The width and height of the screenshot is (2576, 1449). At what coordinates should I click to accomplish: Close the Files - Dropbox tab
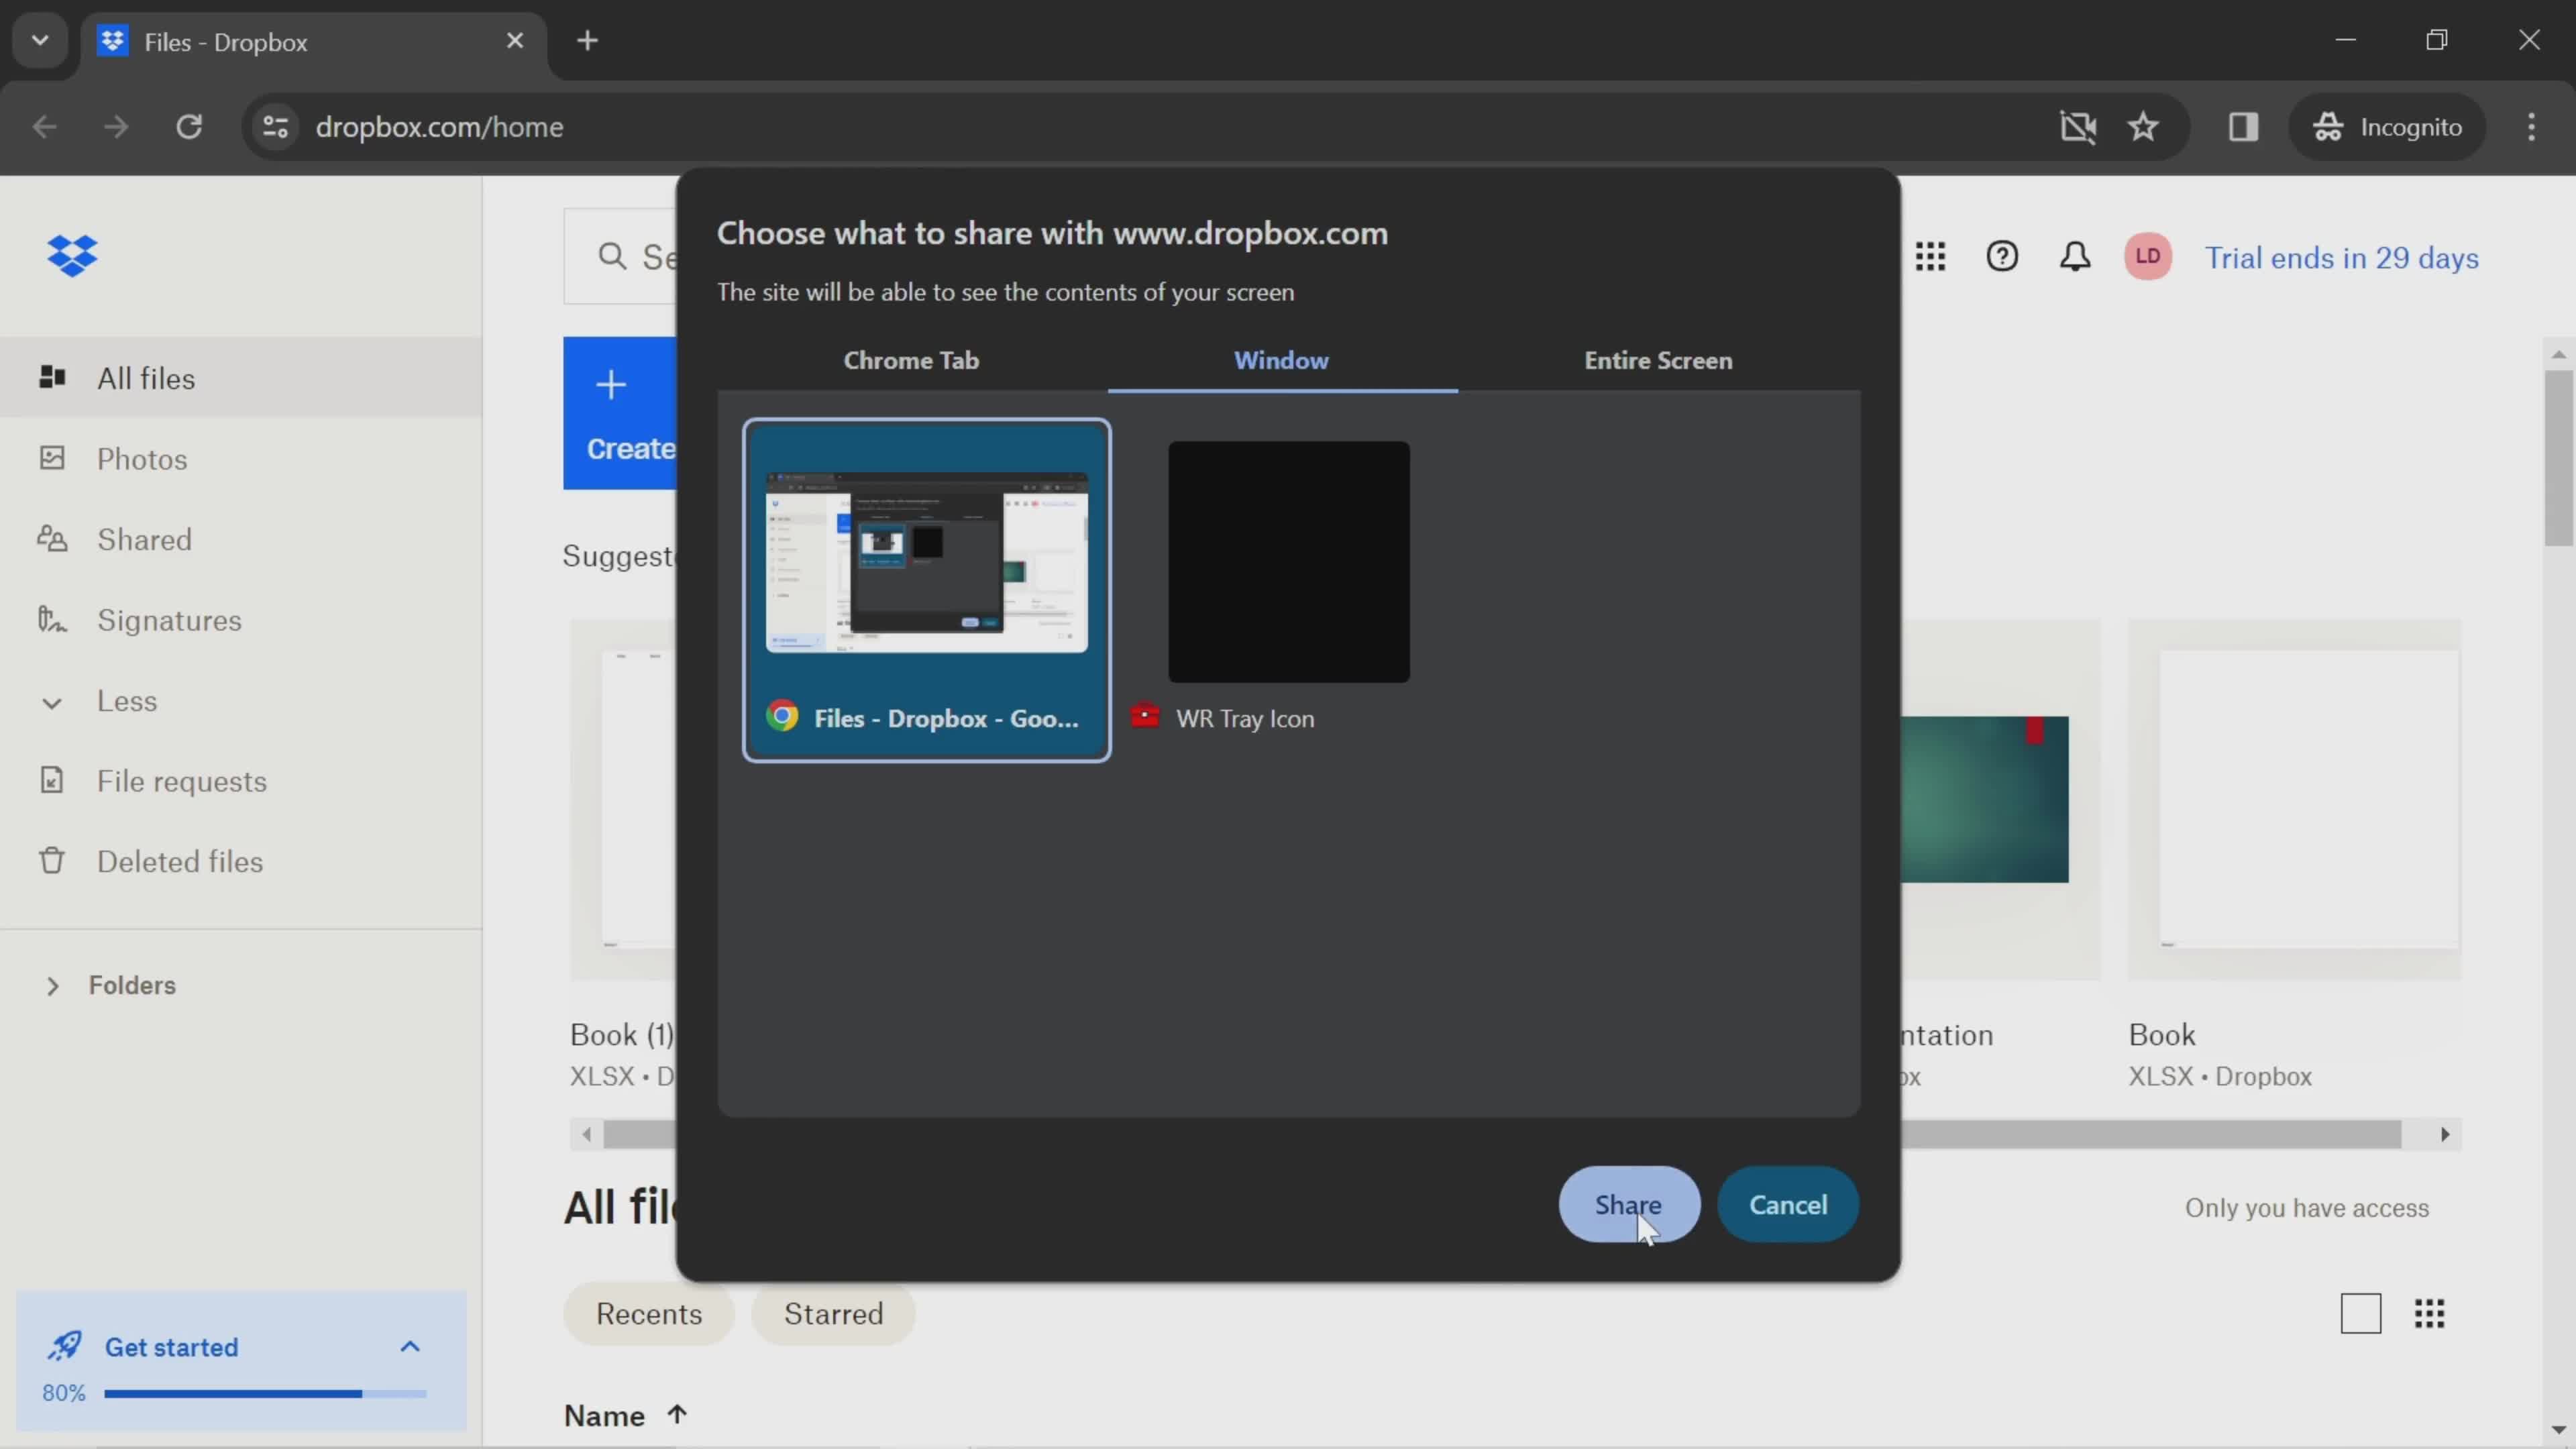[515, 41]
